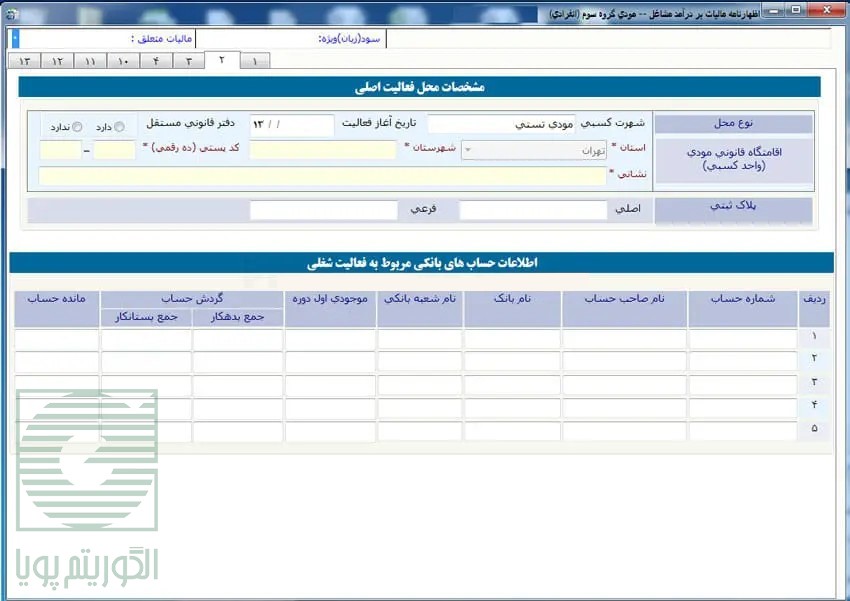Image resolution: width=850 pixels, height=601 pixels.
Task: Select the 'دارد' radio button
Action: tap(120, 127)
